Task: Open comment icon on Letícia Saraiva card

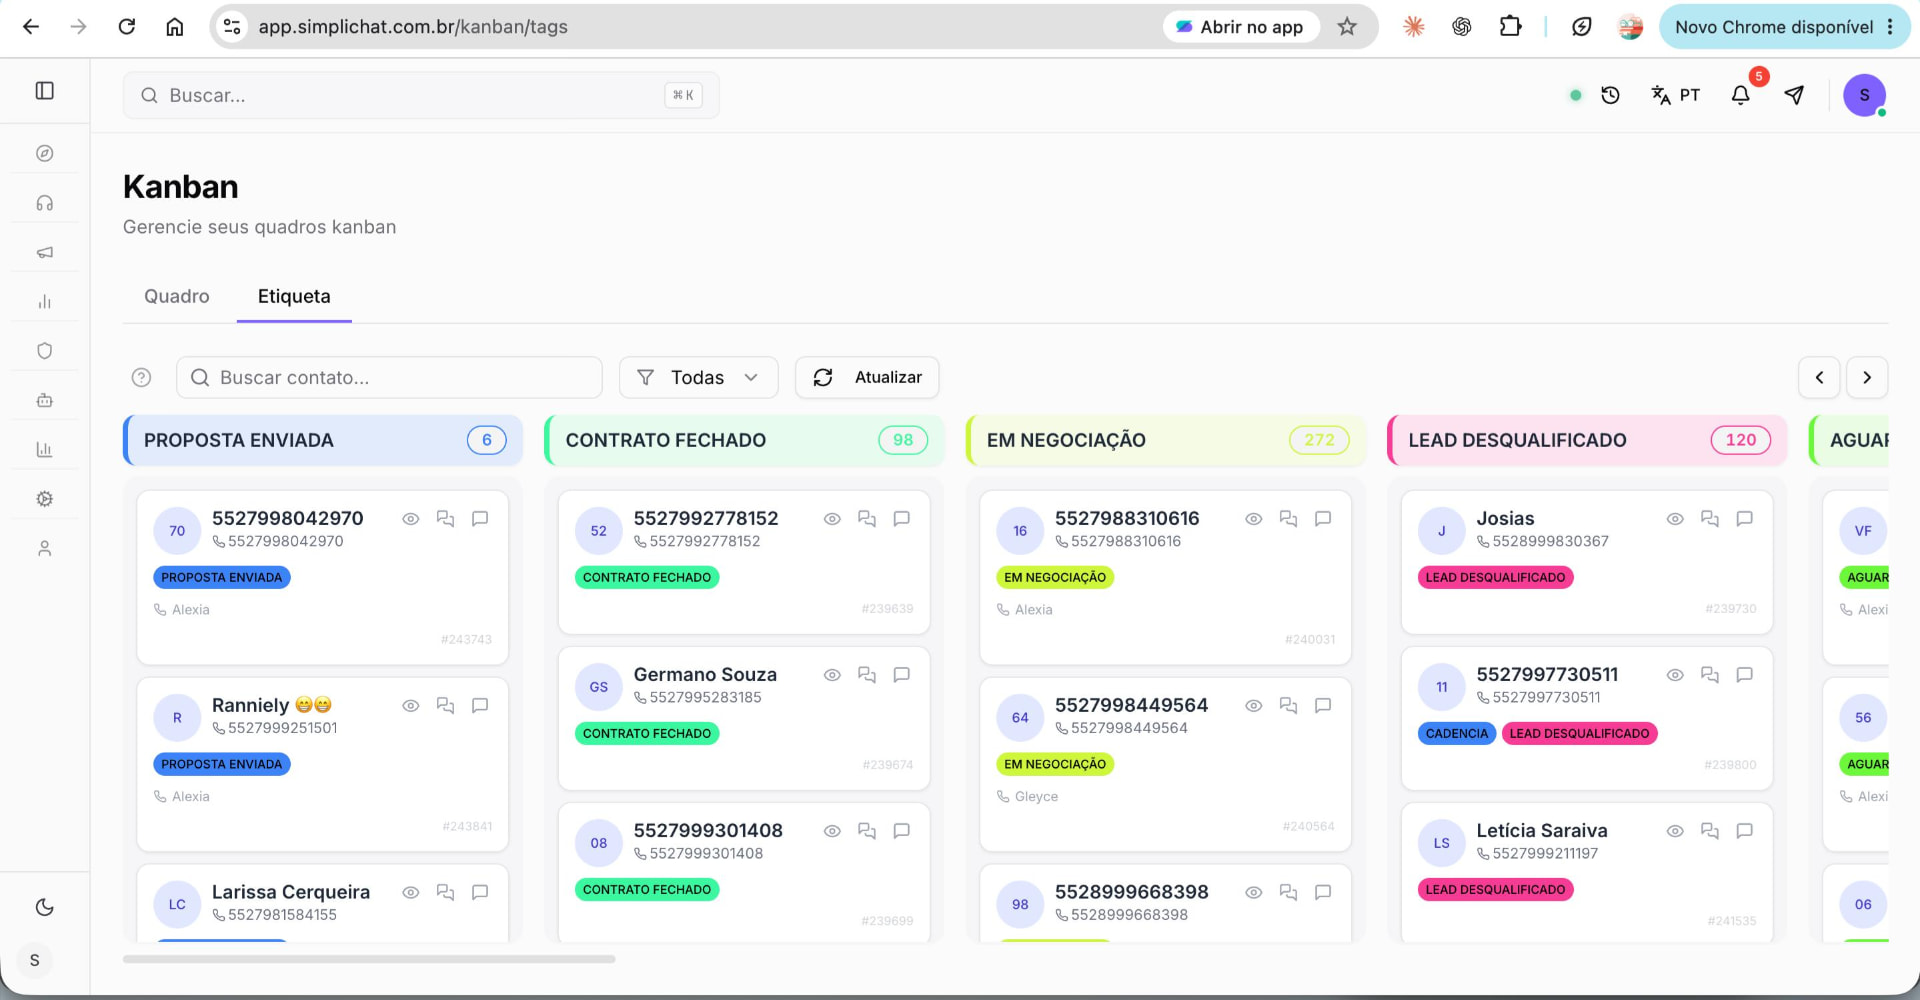Action: click(x=1745, y=831)
